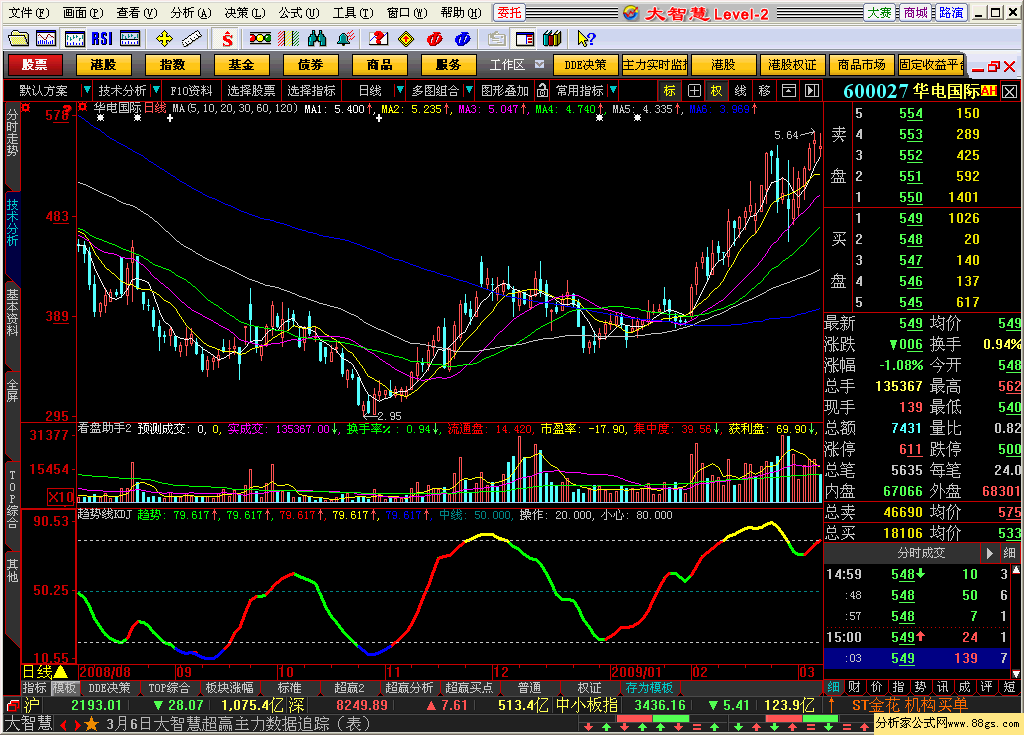Switch to the 超赢分析 bottom tab
The width and height of the screenshot is (1024, 735).
[409, 687]
